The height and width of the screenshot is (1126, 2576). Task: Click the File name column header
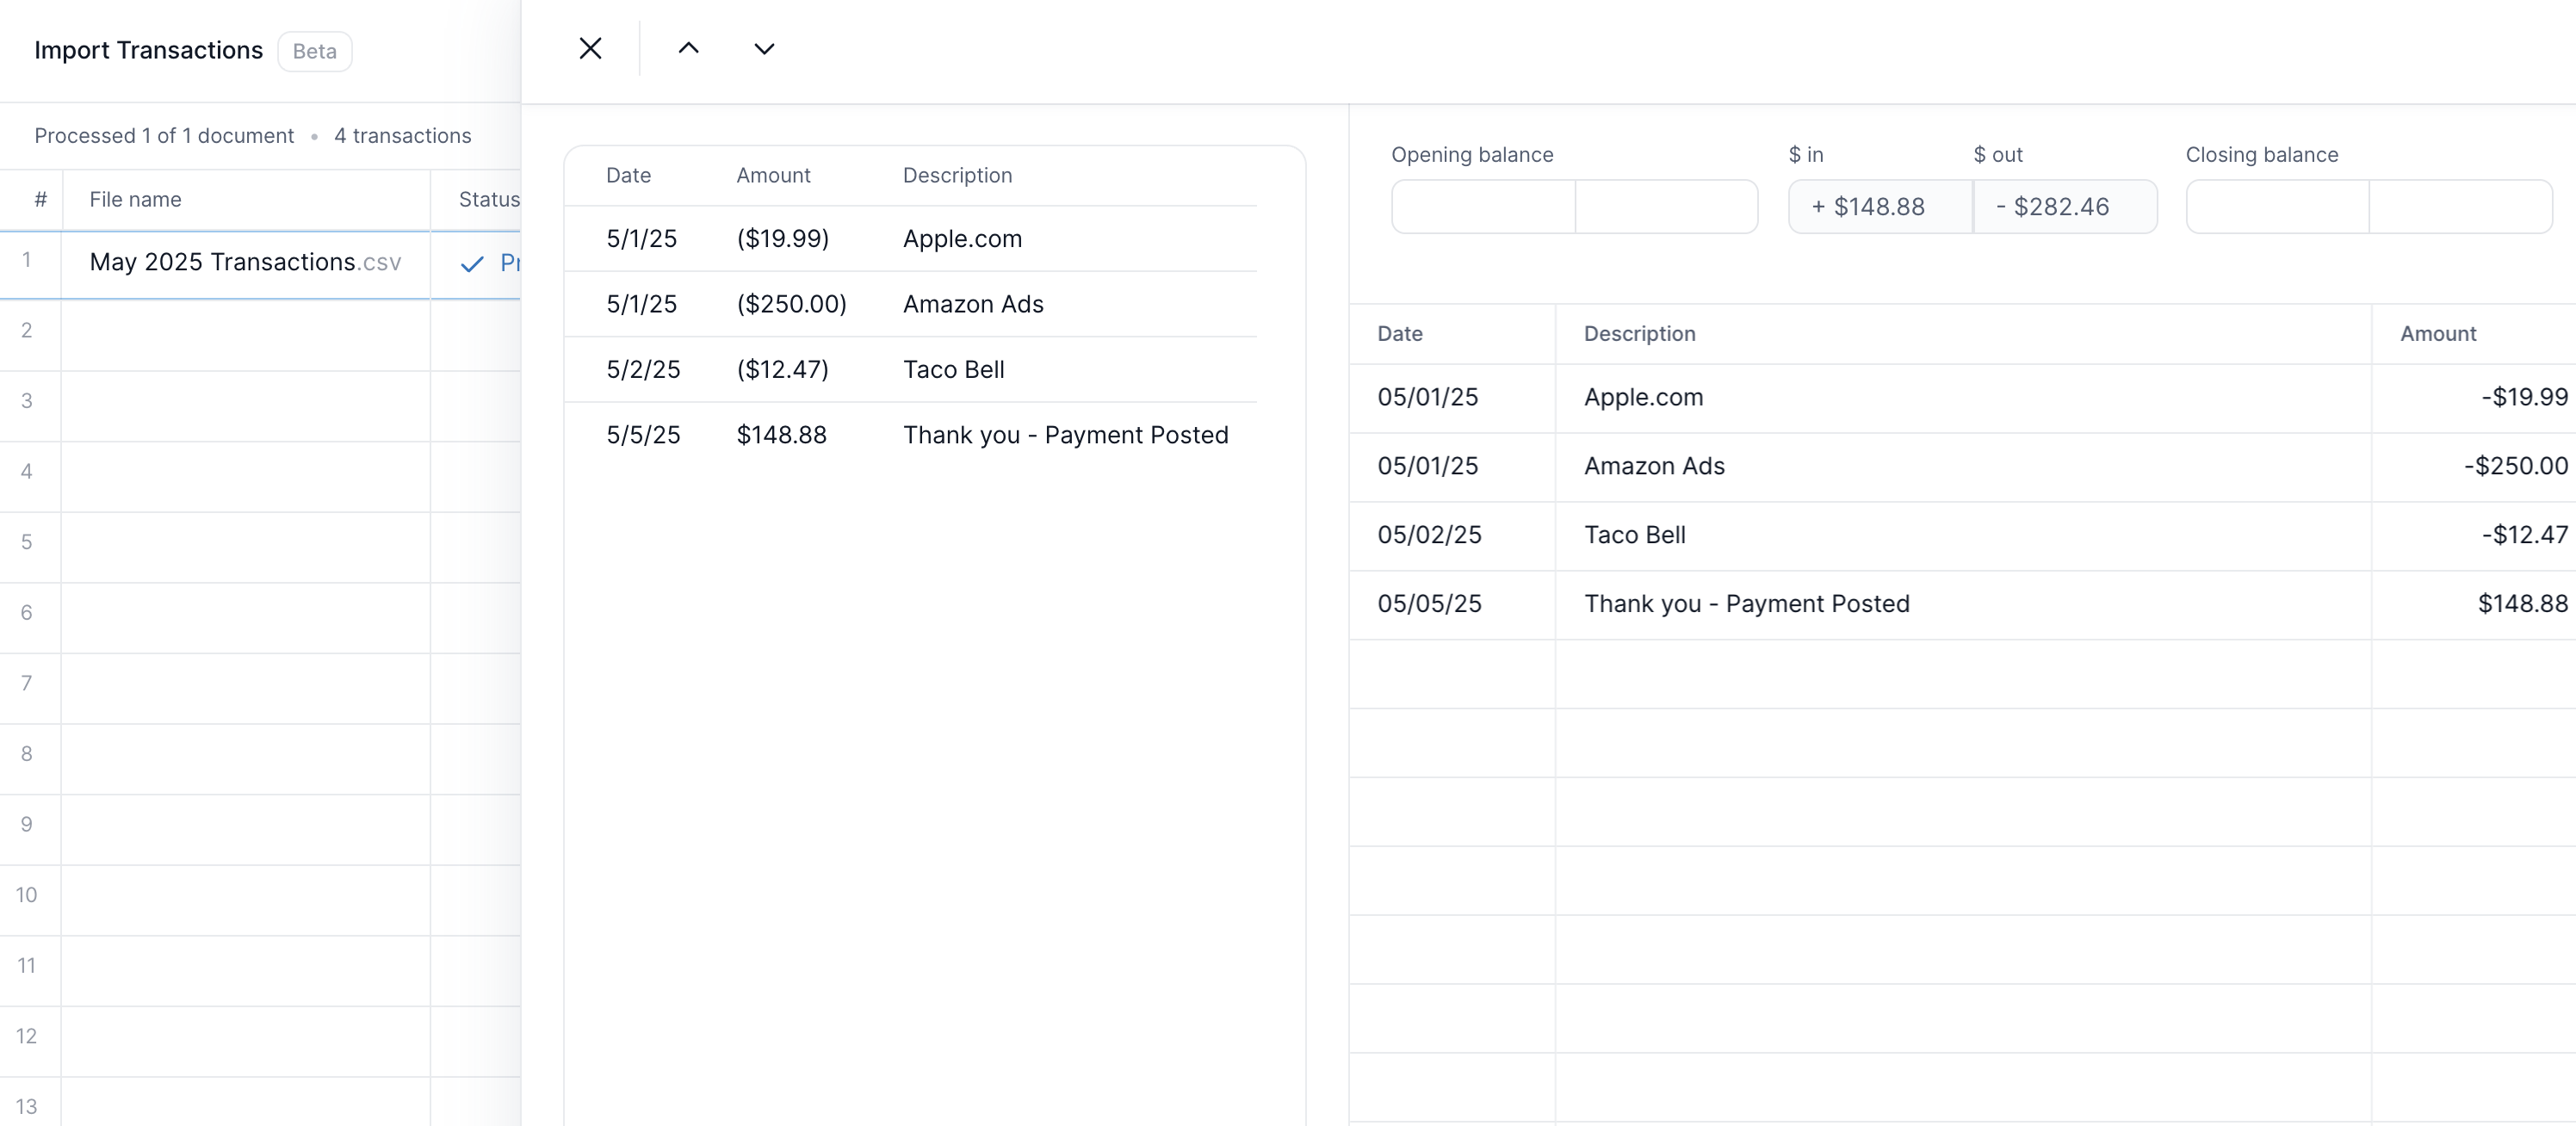coord(136,199)
